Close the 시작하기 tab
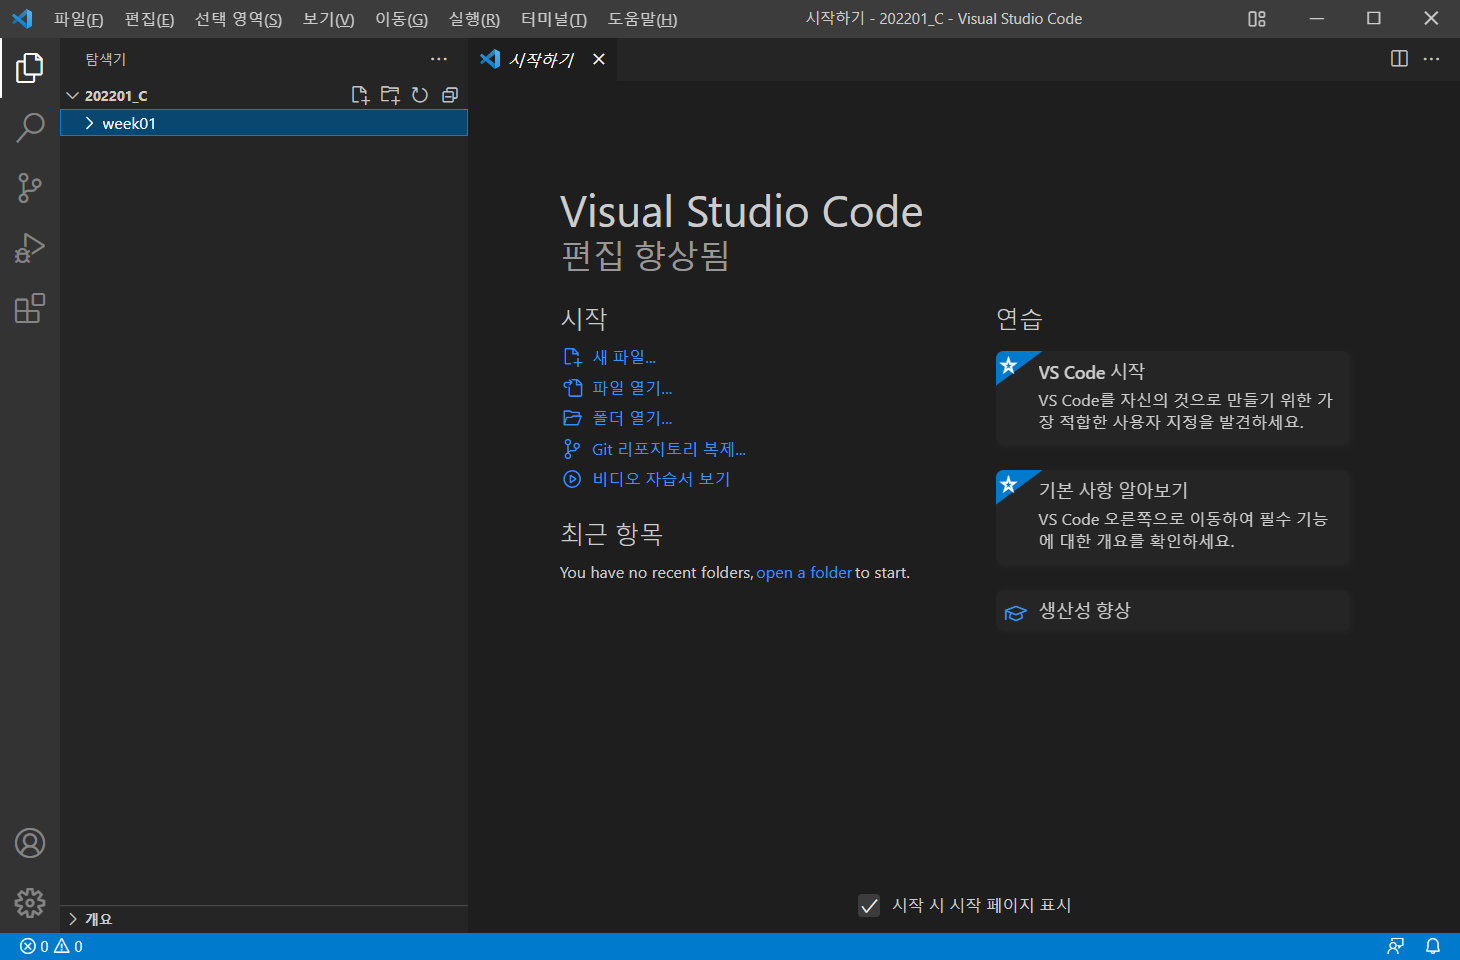This screenshot has height=960, width=1460. pos(599,59)
